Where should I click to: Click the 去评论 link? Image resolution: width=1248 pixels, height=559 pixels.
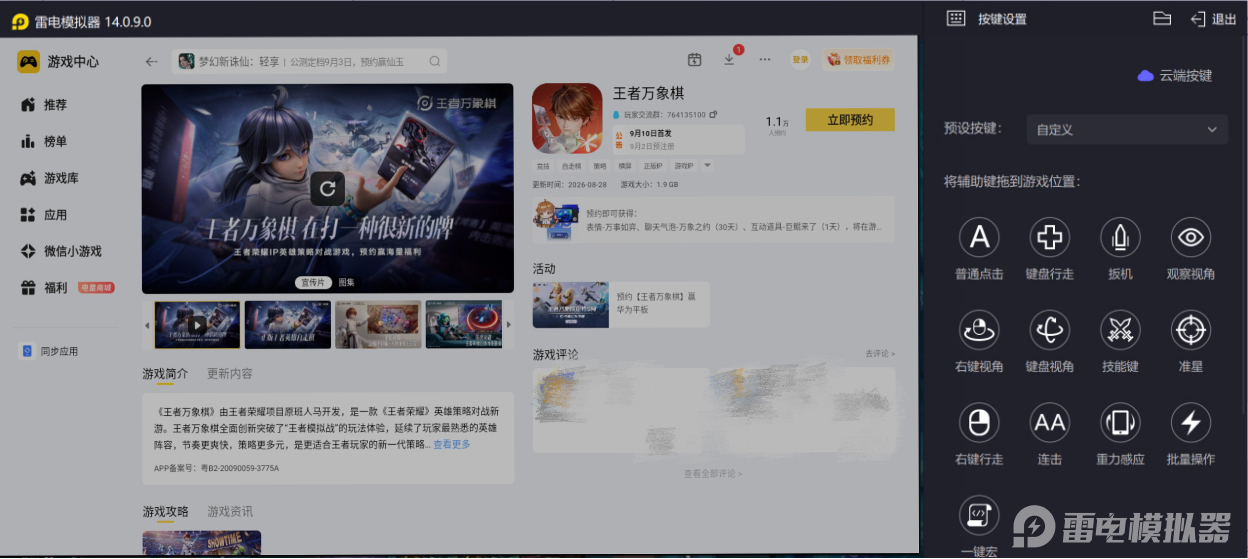point(880,354)
